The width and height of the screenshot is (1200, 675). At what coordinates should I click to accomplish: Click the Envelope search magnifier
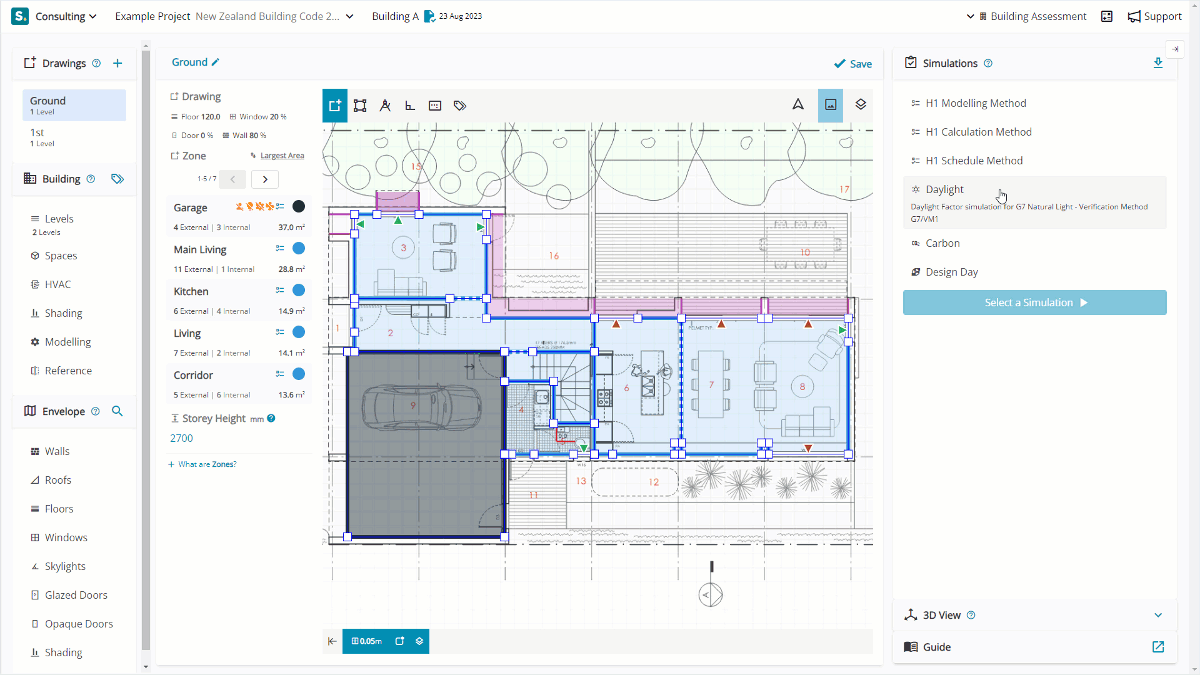[117, 411]
